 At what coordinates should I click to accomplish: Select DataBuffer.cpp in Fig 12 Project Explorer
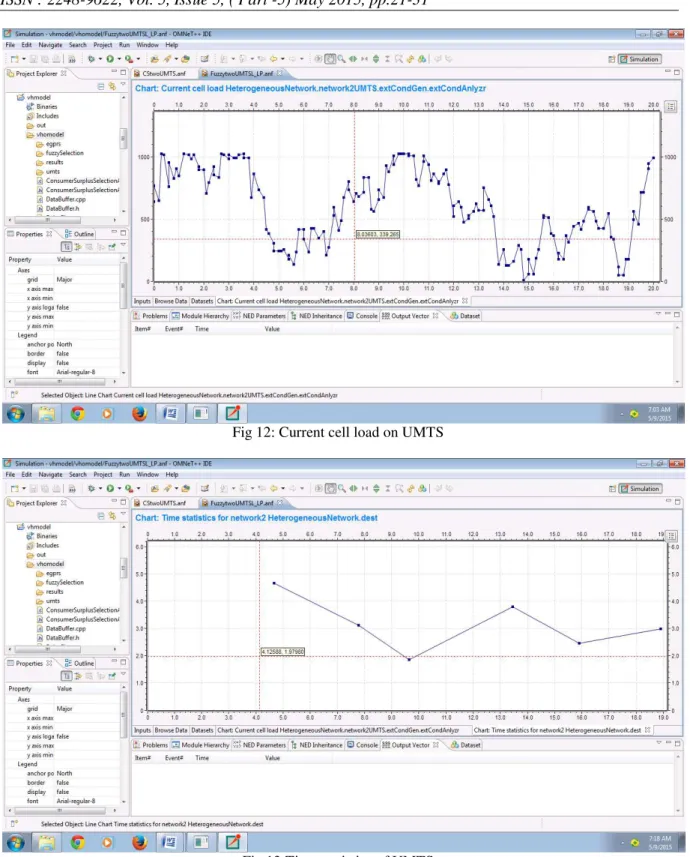[61, 199]
